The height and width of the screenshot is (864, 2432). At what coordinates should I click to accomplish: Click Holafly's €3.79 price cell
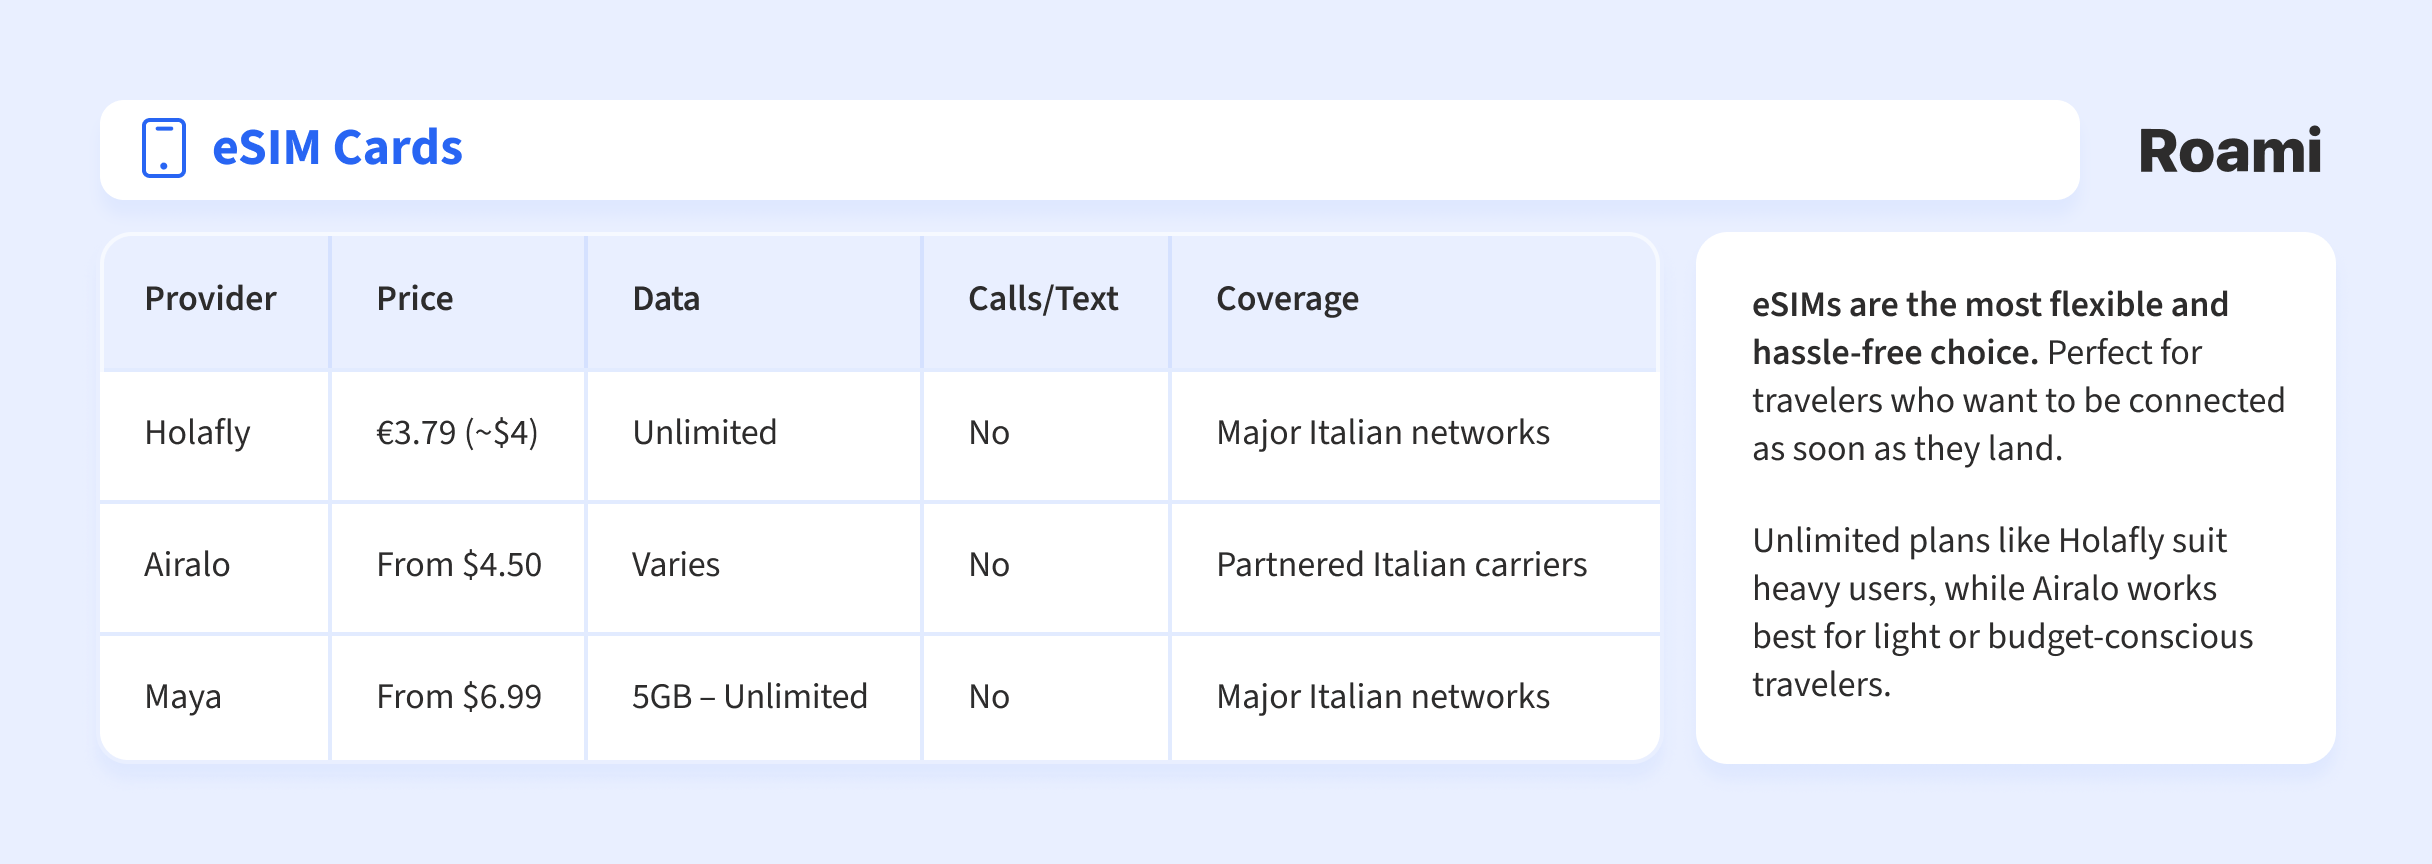click(457, 433)
